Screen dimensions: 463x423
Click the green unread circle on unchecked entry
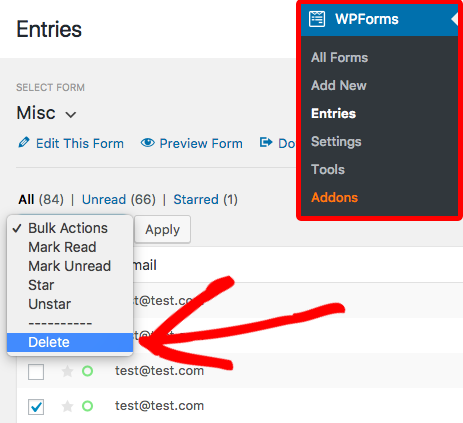[x=88, y=371]
